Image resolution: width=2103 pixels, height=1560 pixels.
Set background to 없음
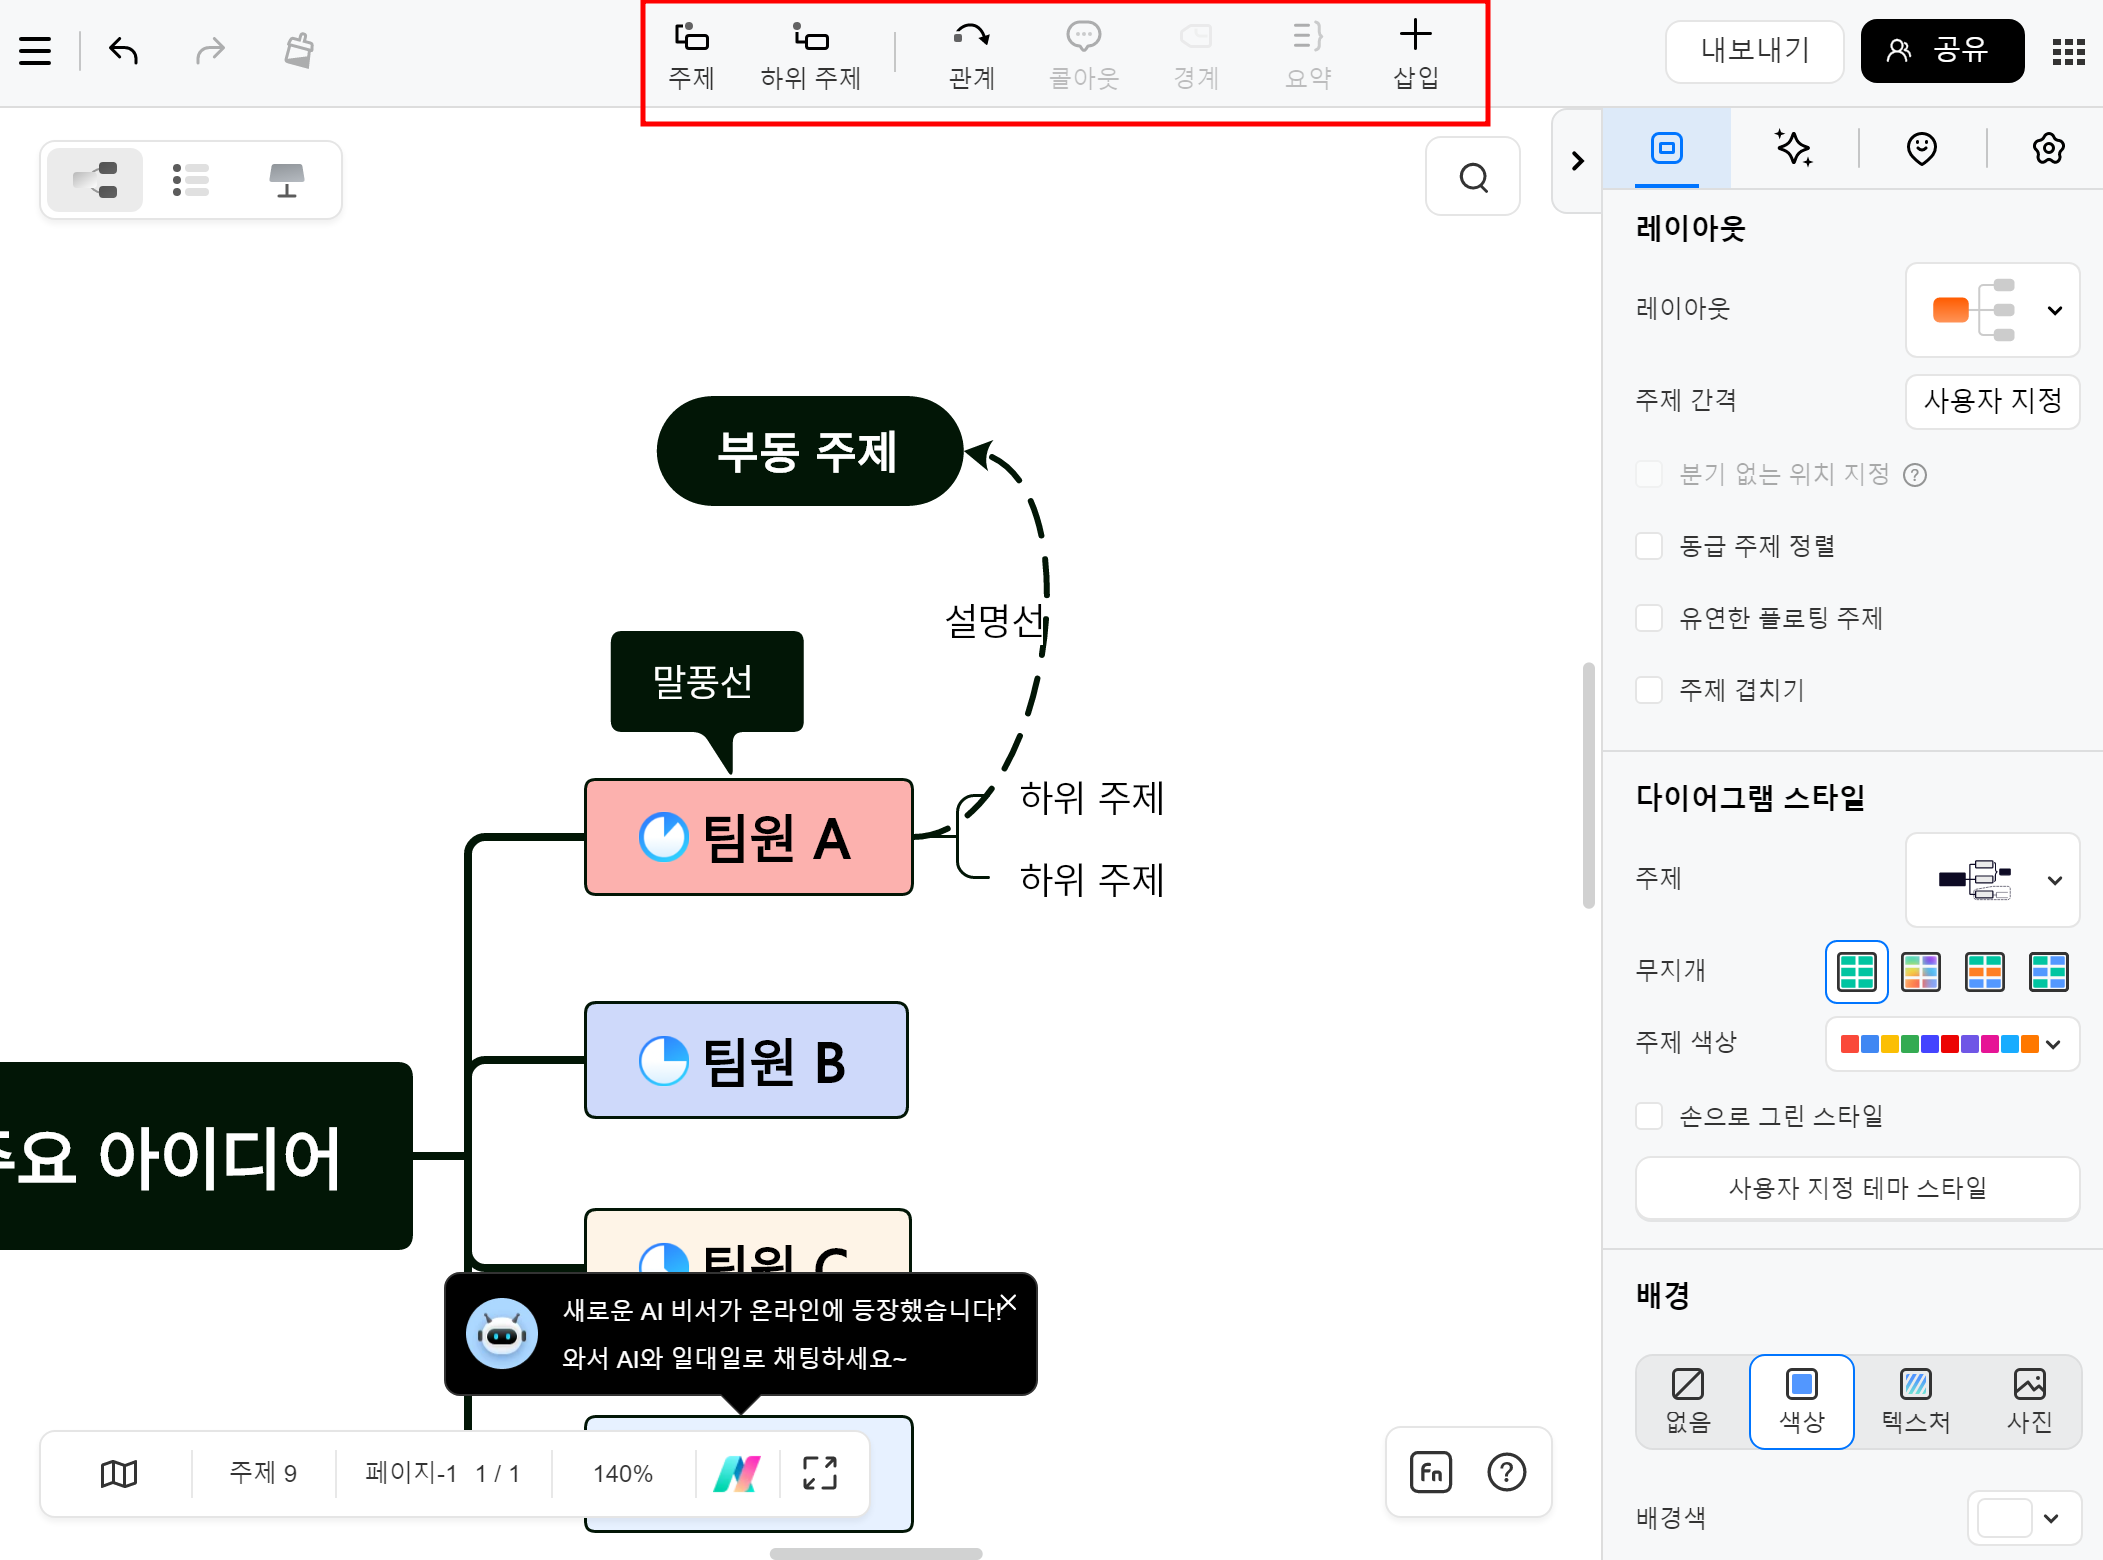(1688, 1401)
